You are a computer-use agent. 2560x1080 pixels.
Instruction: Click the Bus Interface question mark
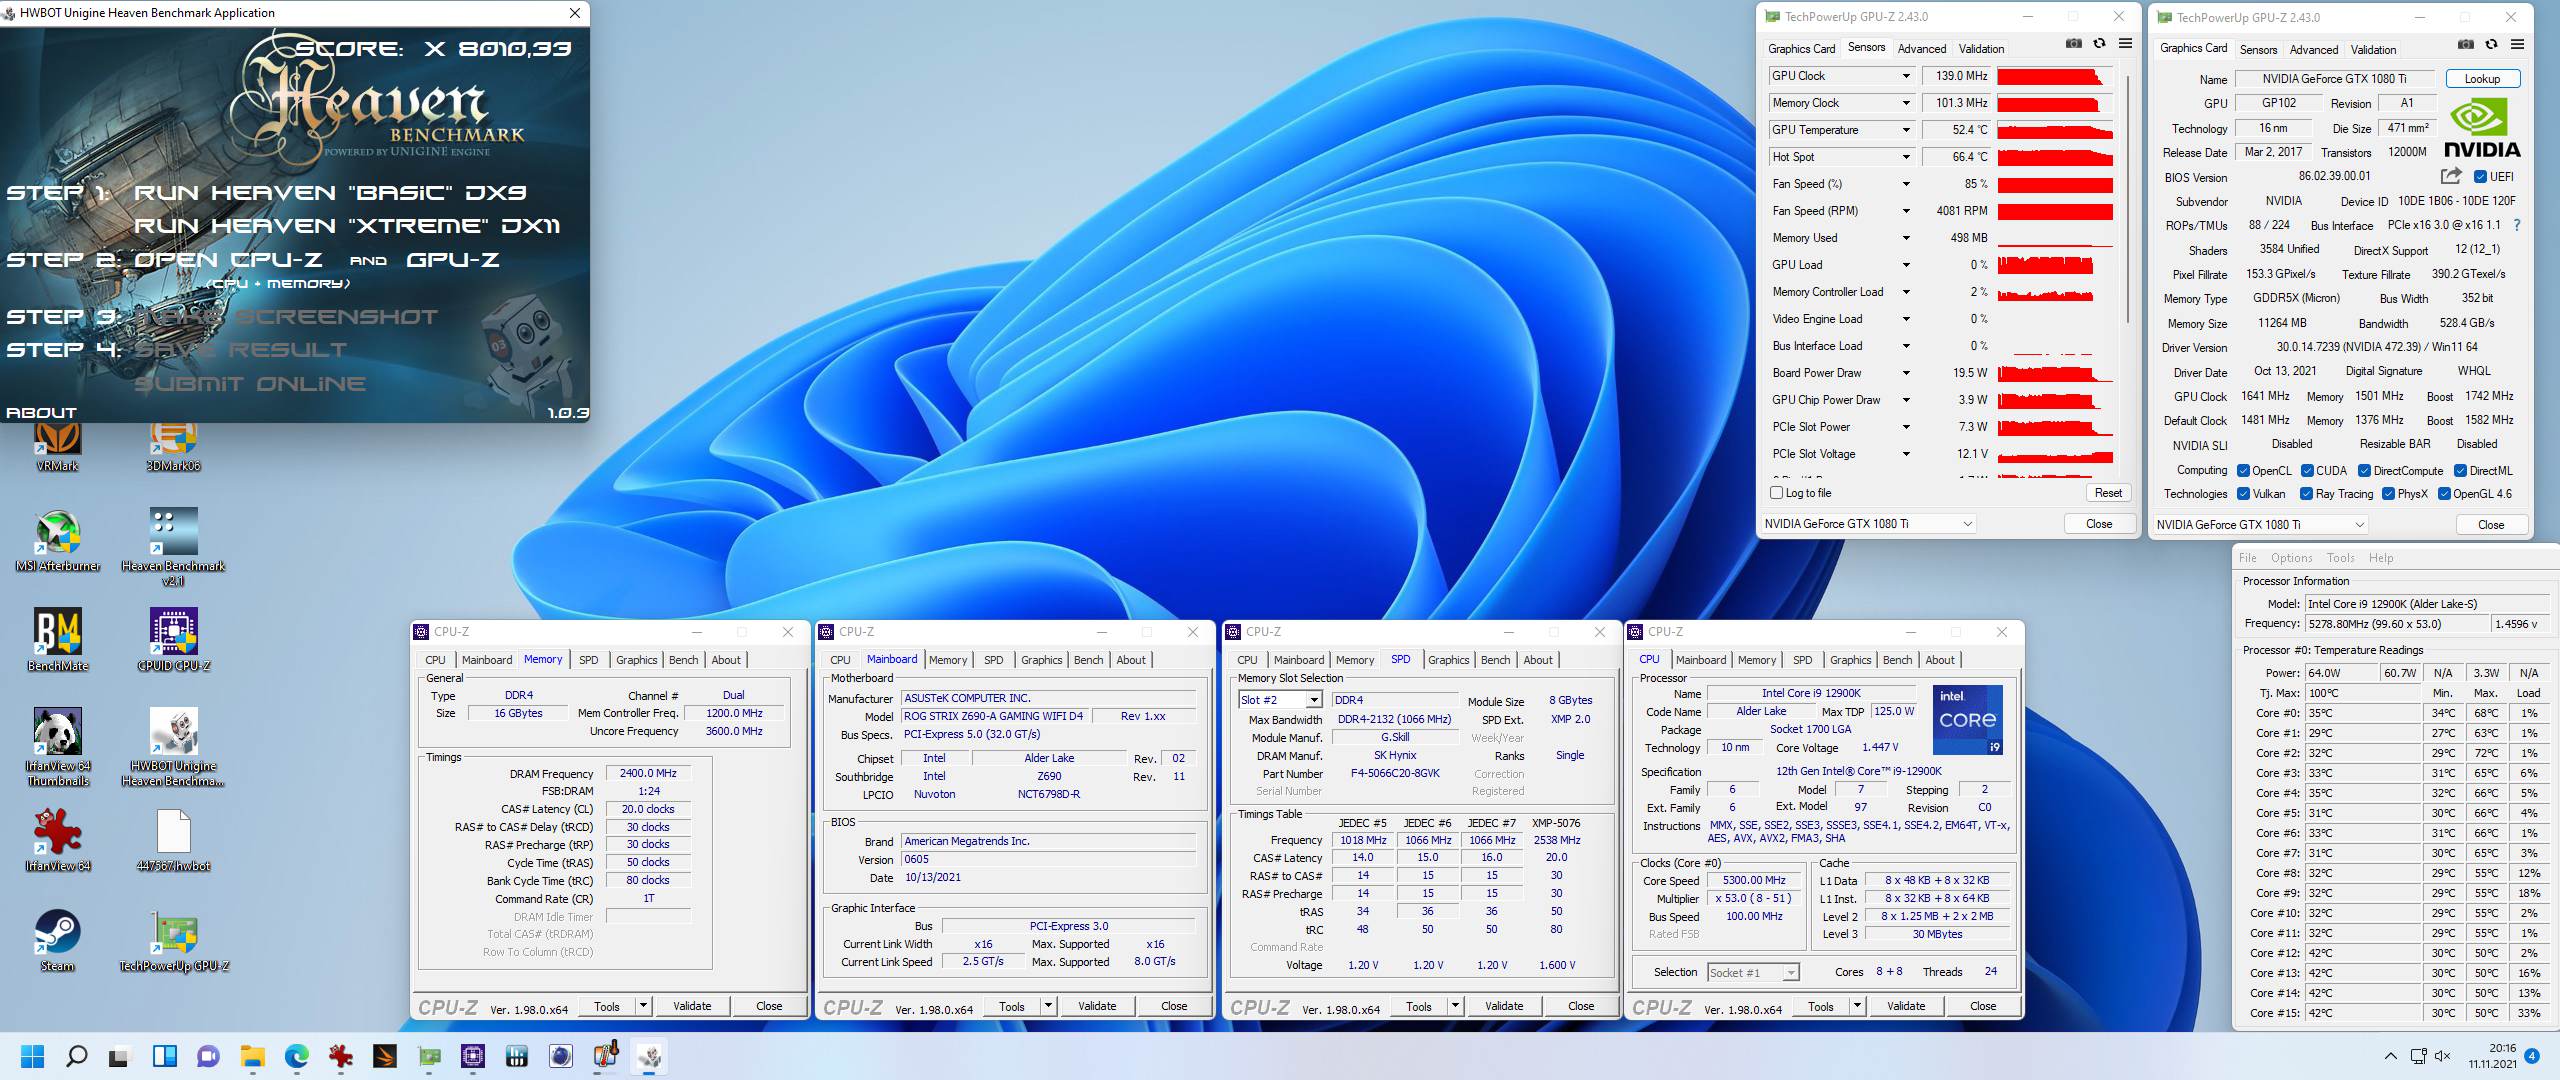tap(2517, 225)
